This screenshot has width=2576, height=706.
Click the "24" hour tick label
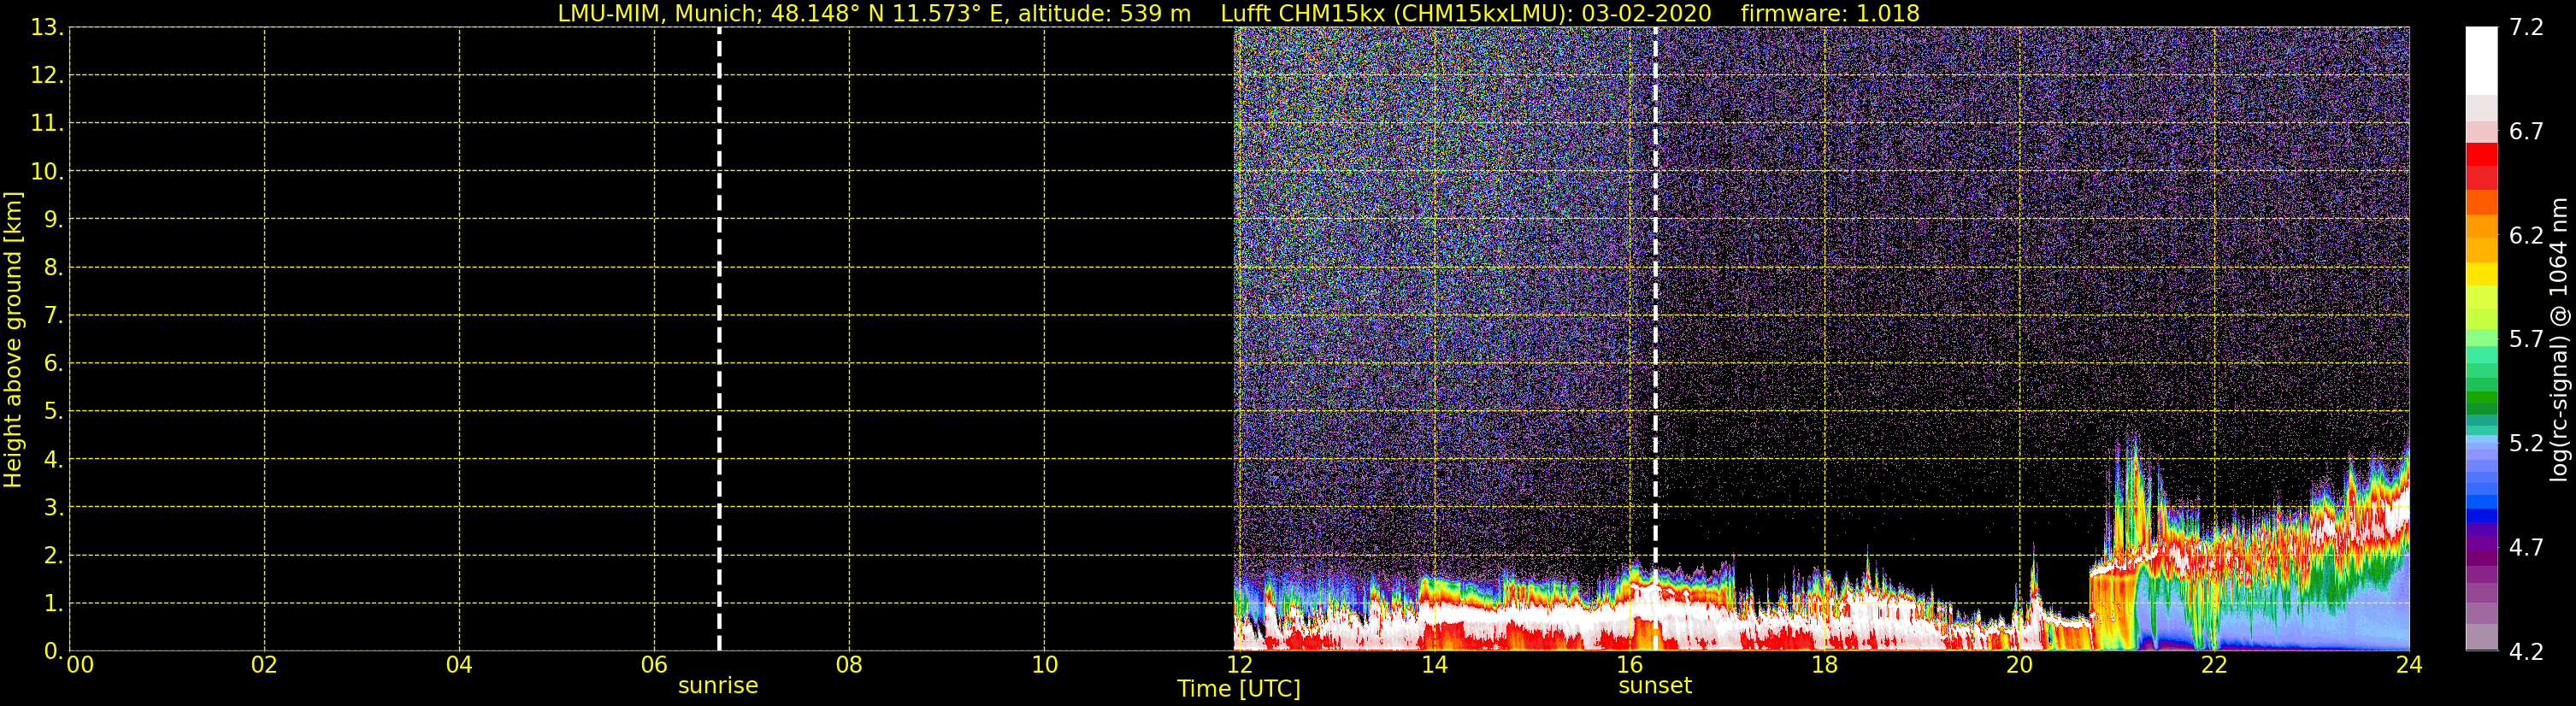2409,665
